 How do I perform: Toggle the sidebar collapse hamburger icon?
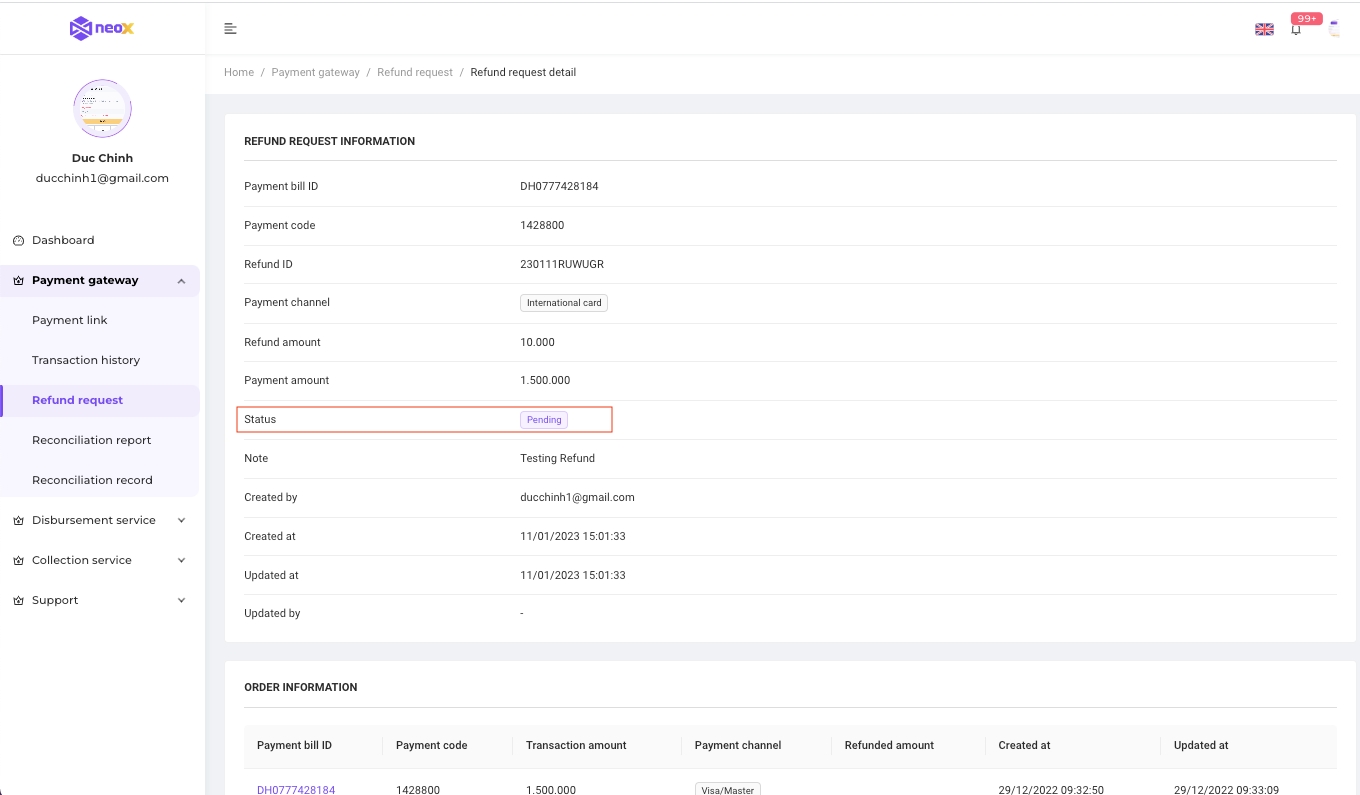click(x=231, y=29)
